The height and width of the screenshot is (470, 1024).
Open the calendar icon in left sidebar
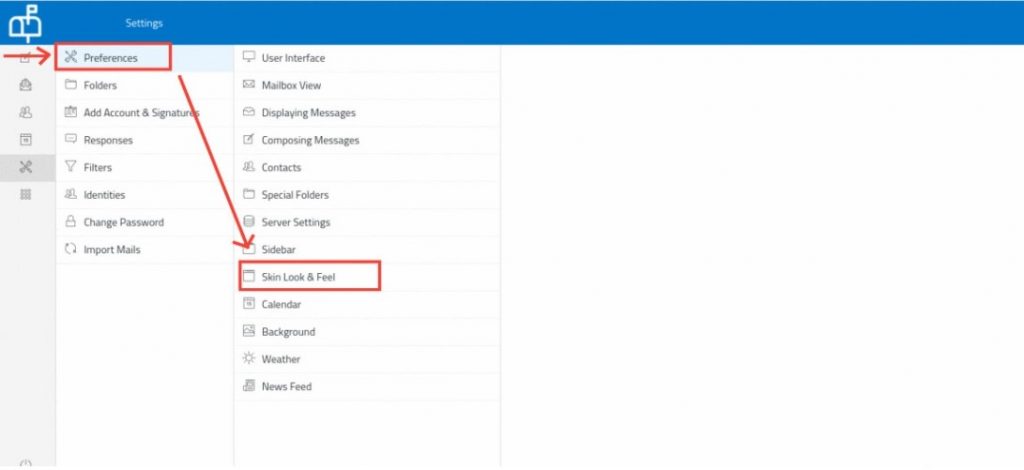(x=26, y=140)
